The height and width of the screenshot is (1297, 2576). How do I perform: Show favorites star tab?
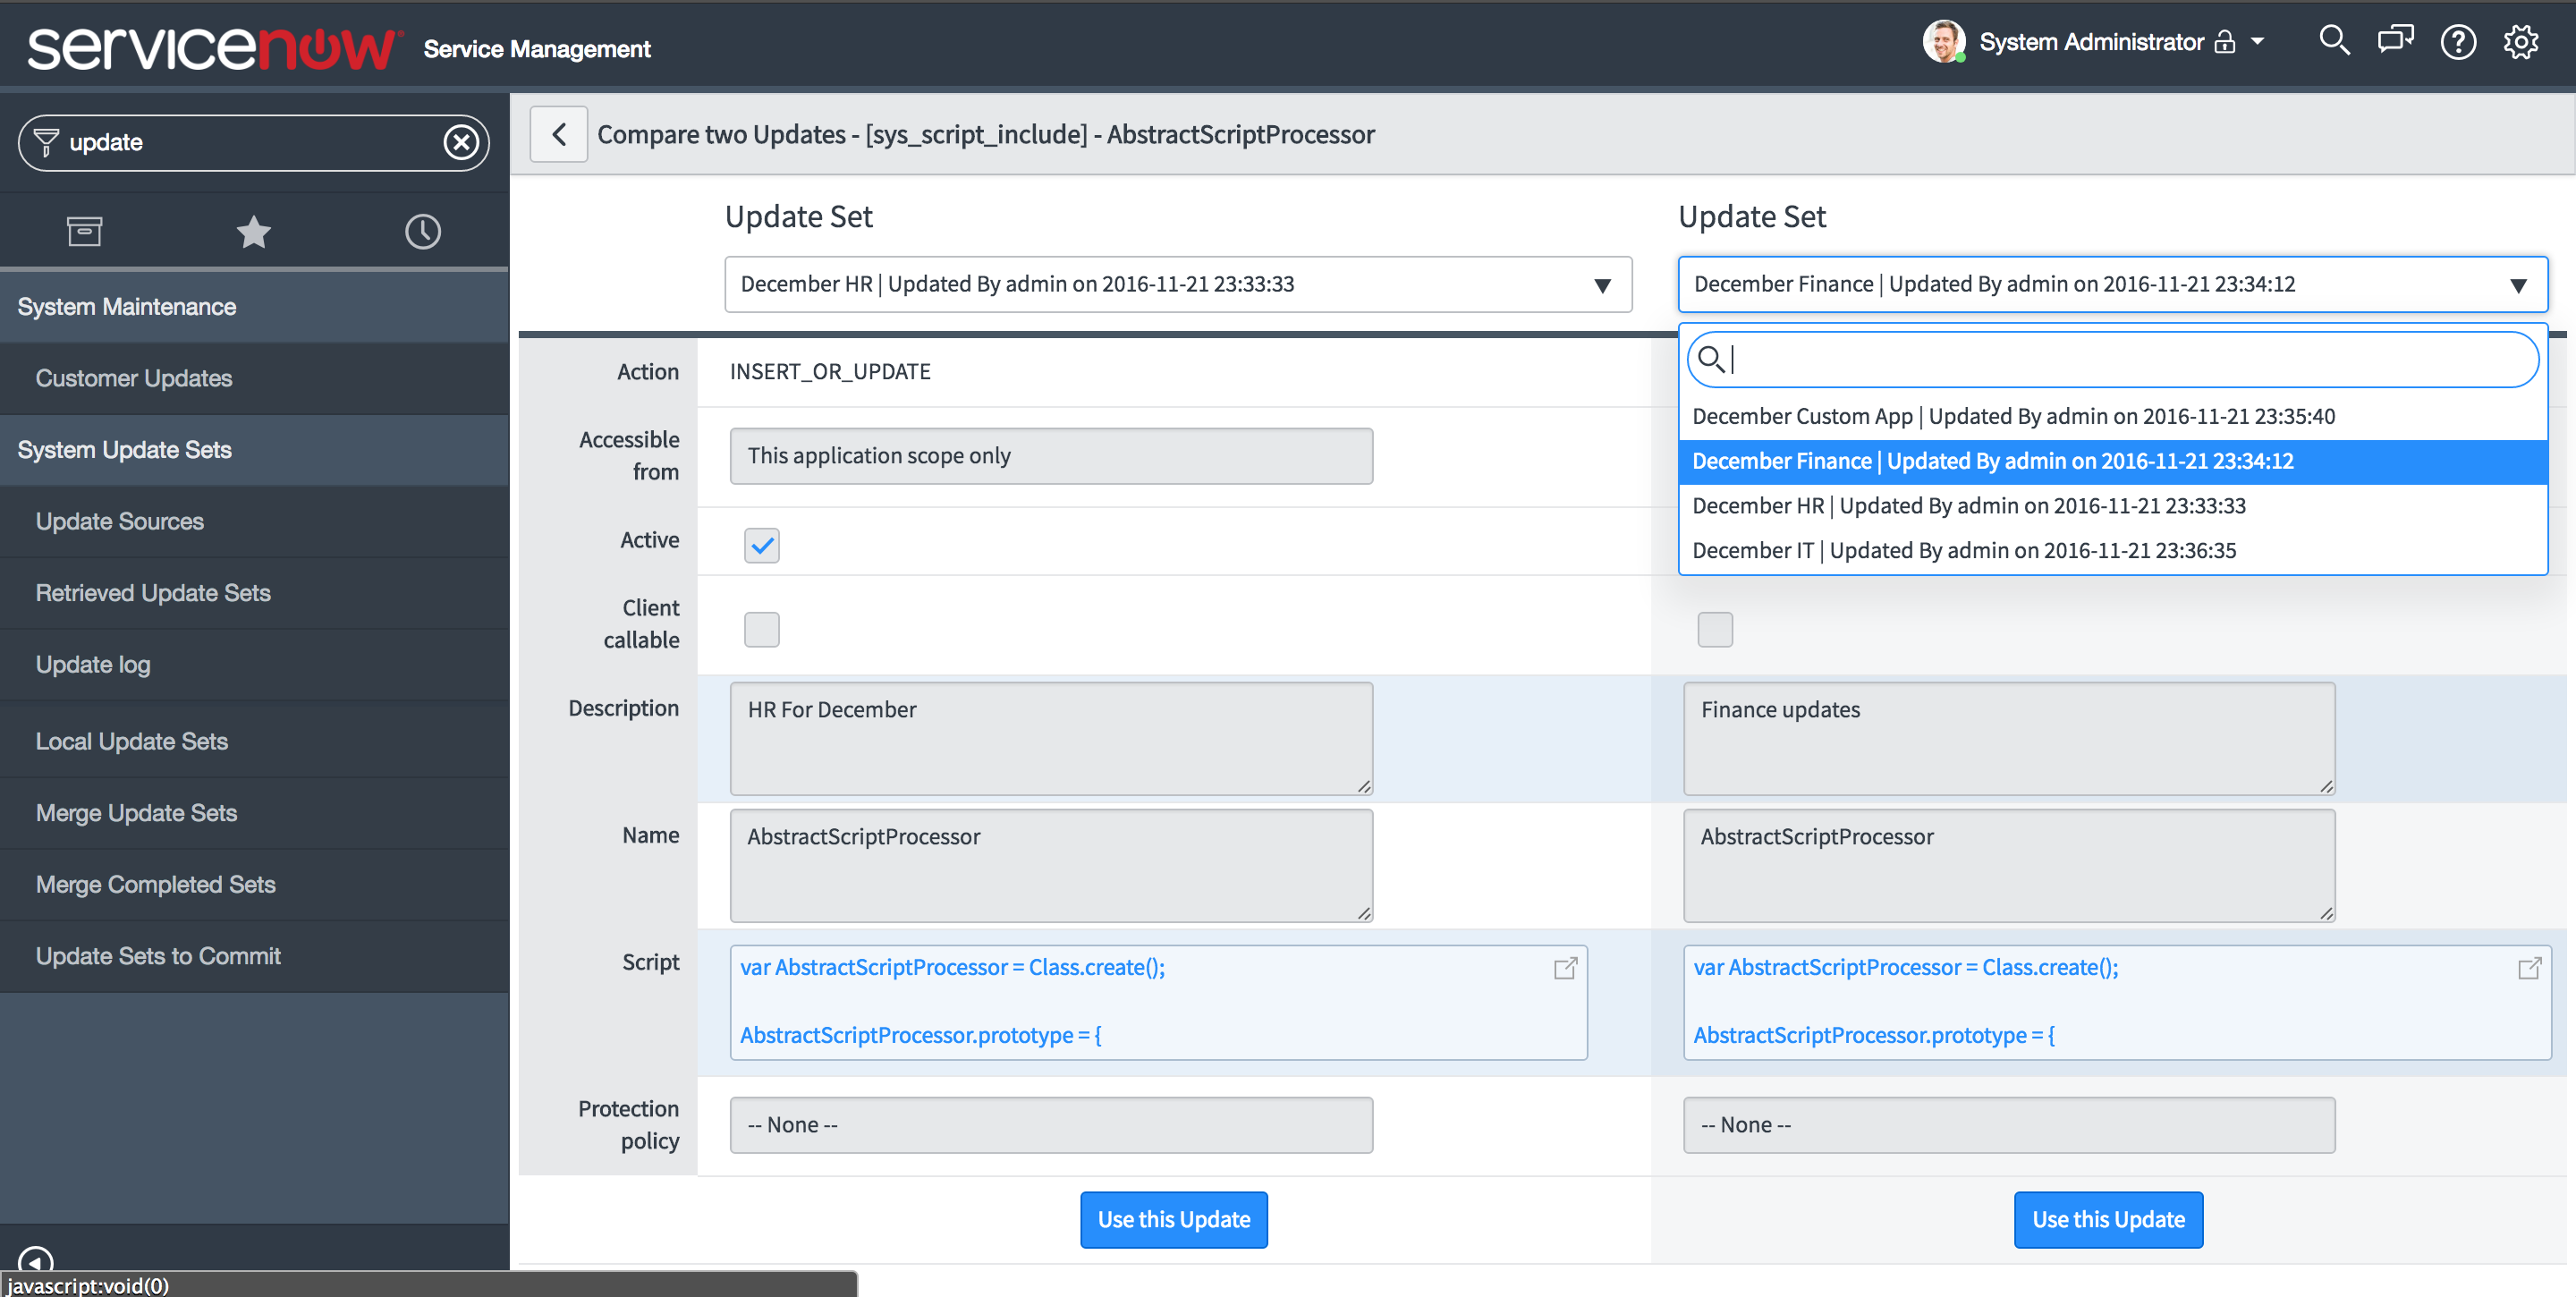(x=253, y=231)
